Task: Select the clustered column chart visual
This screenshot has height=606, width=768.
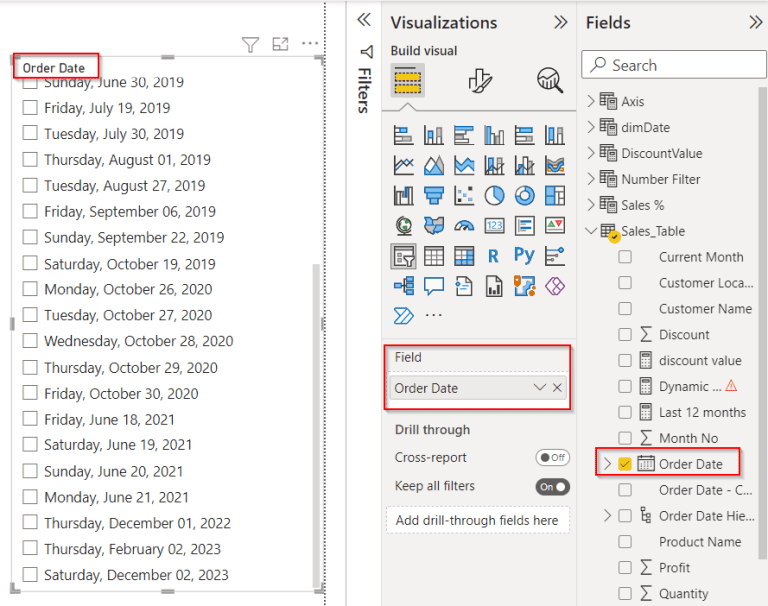Action: (x=494, y=135)
